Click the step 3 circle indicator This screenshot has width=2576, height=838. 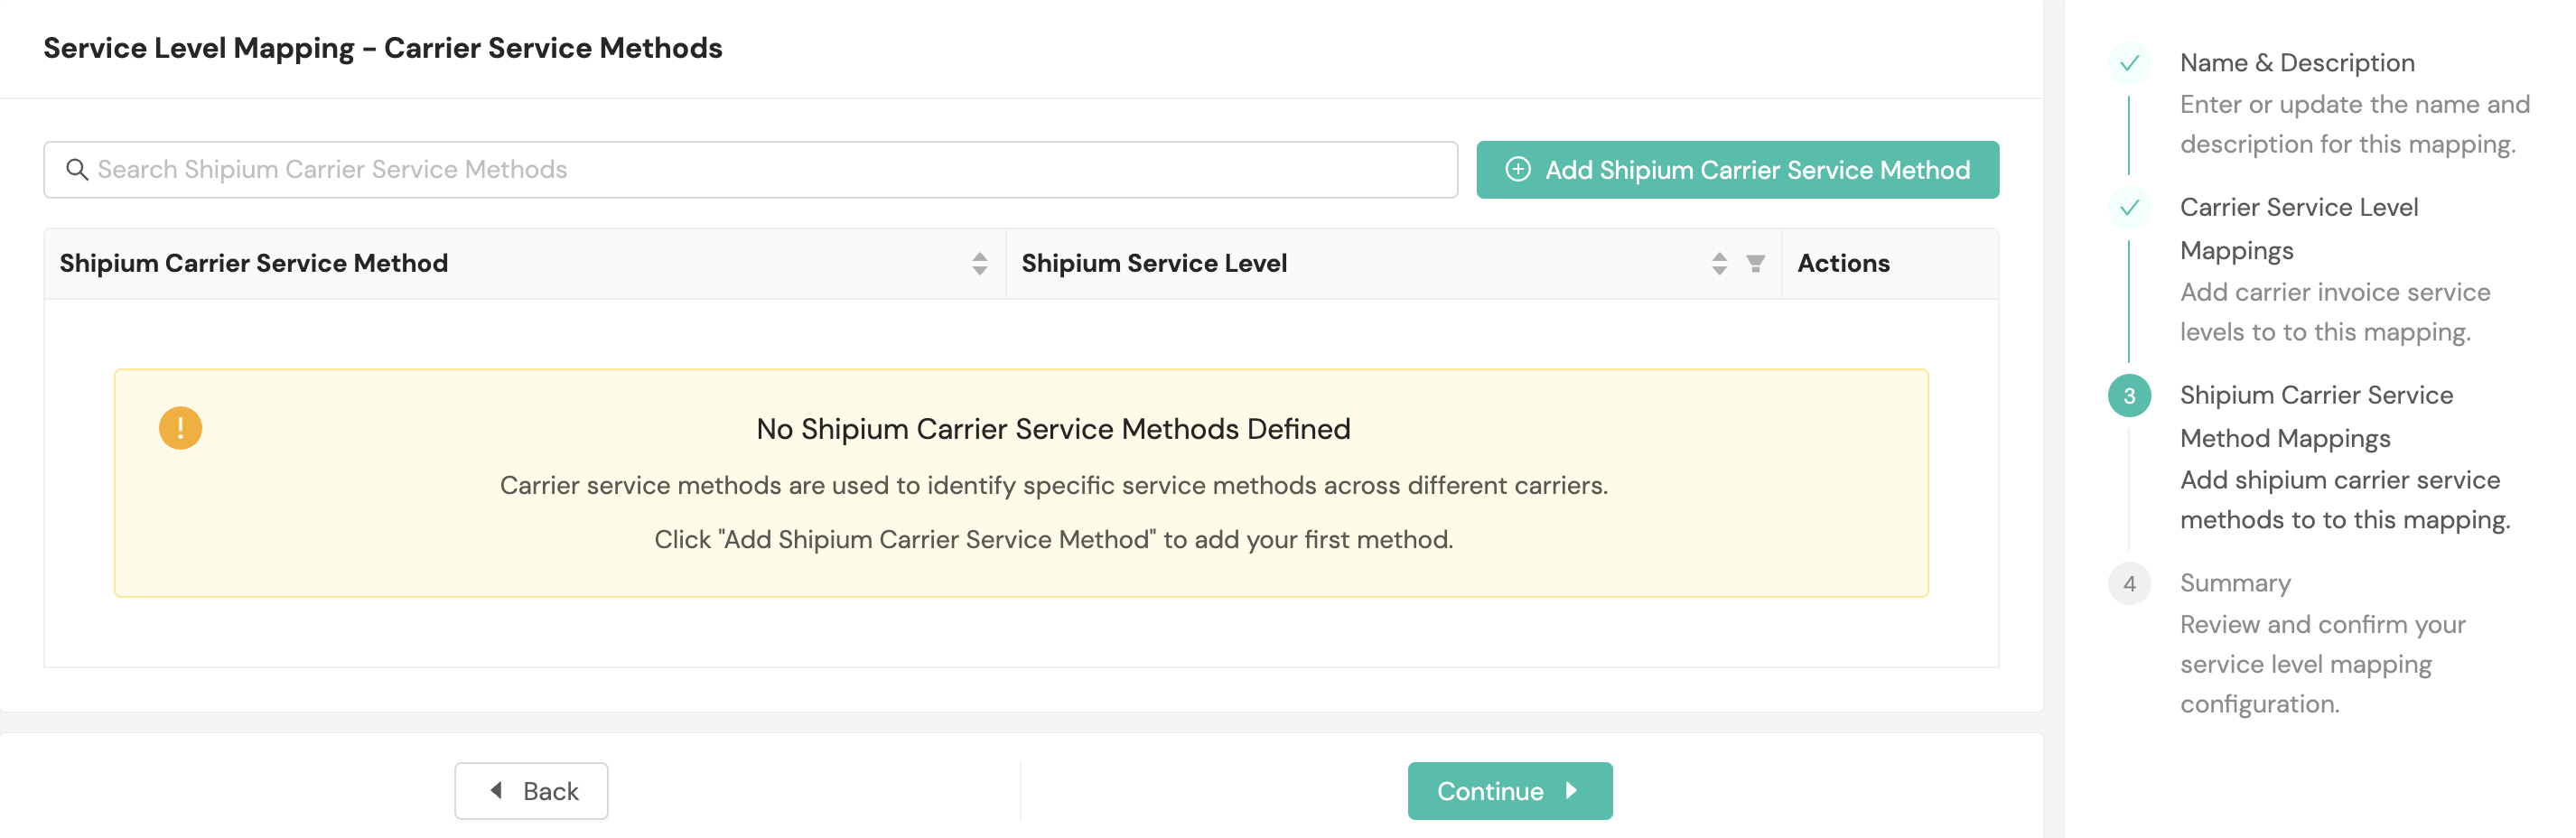pyautogui.click(x=2129, y=396)
